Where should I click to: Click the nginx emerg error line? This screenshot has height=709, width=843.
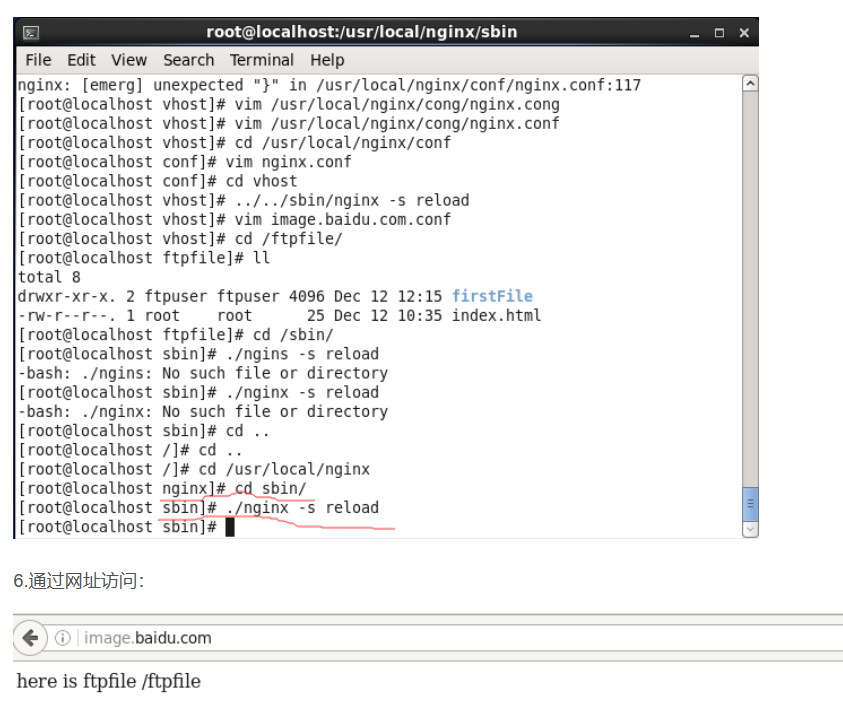pyautogui.click(x=329, y=85)
